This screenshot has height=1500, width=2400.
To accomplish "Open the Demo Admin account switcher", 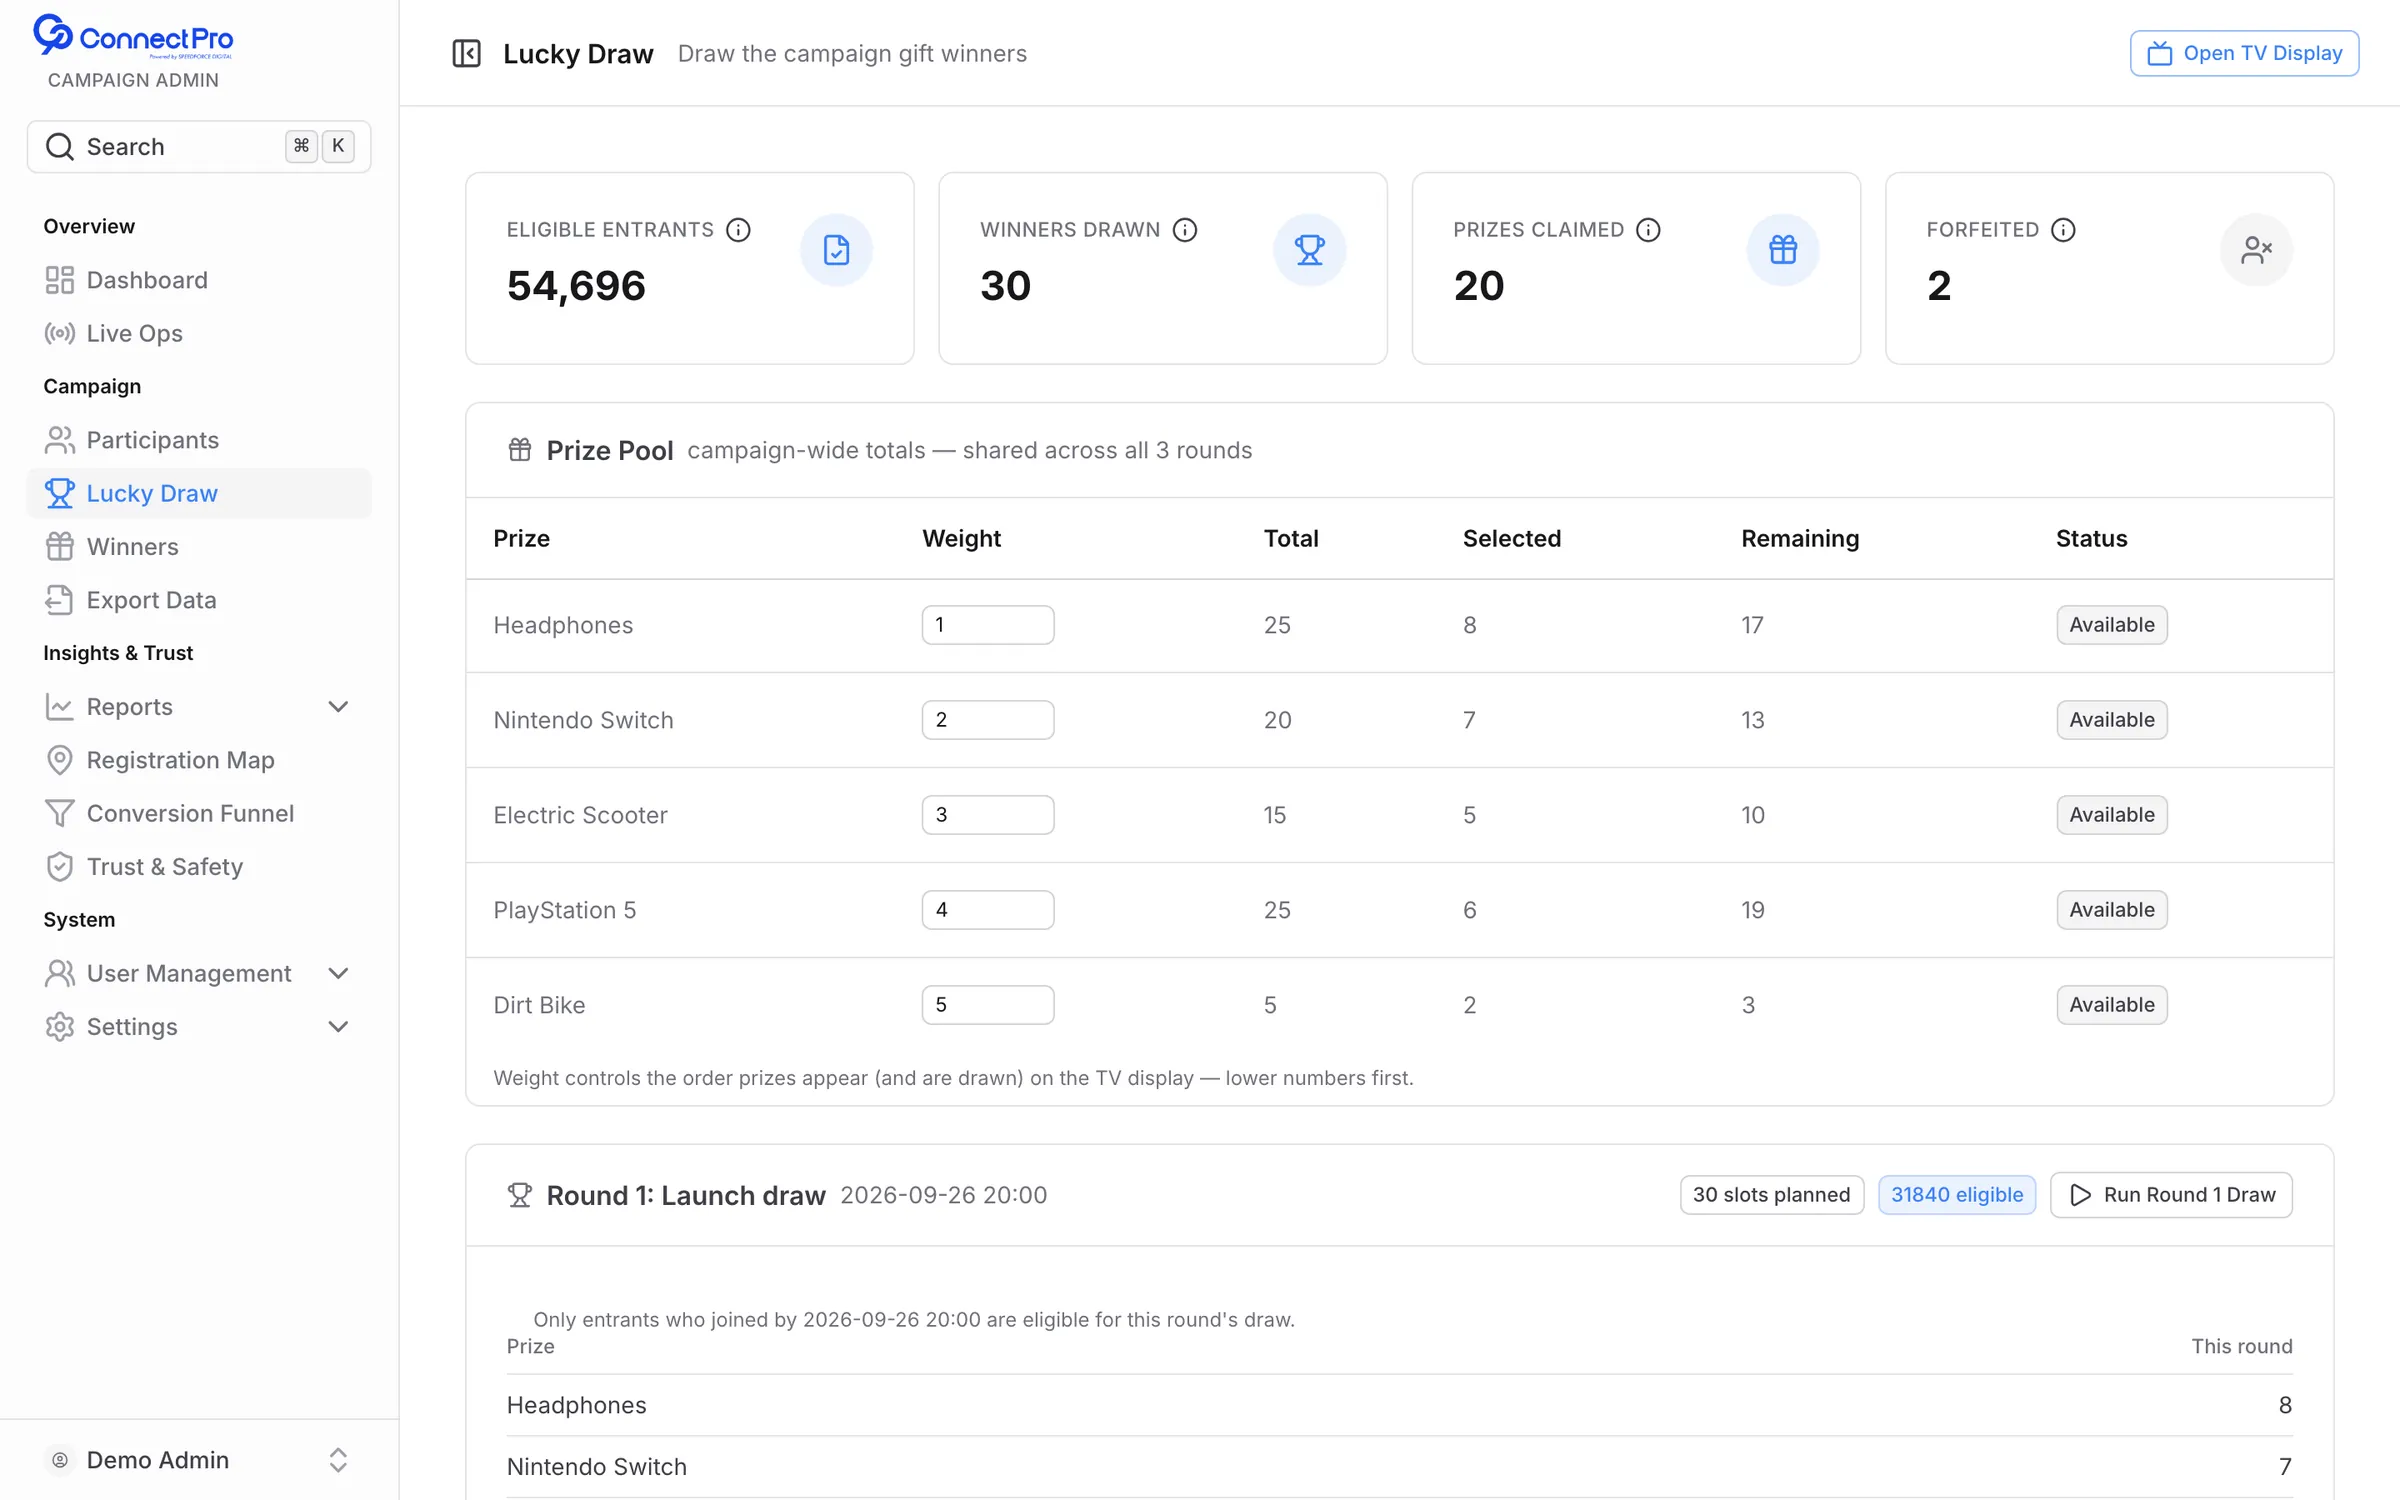I will click(199, 1460).
